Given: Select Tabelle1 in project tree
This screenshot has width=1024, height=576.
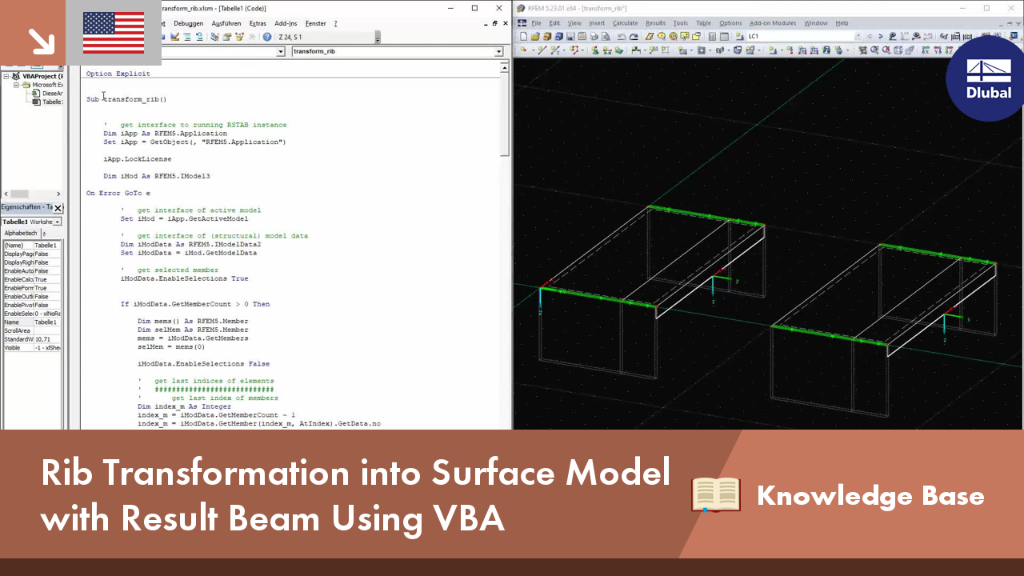Looking at the screenshot, I should 52,102.
